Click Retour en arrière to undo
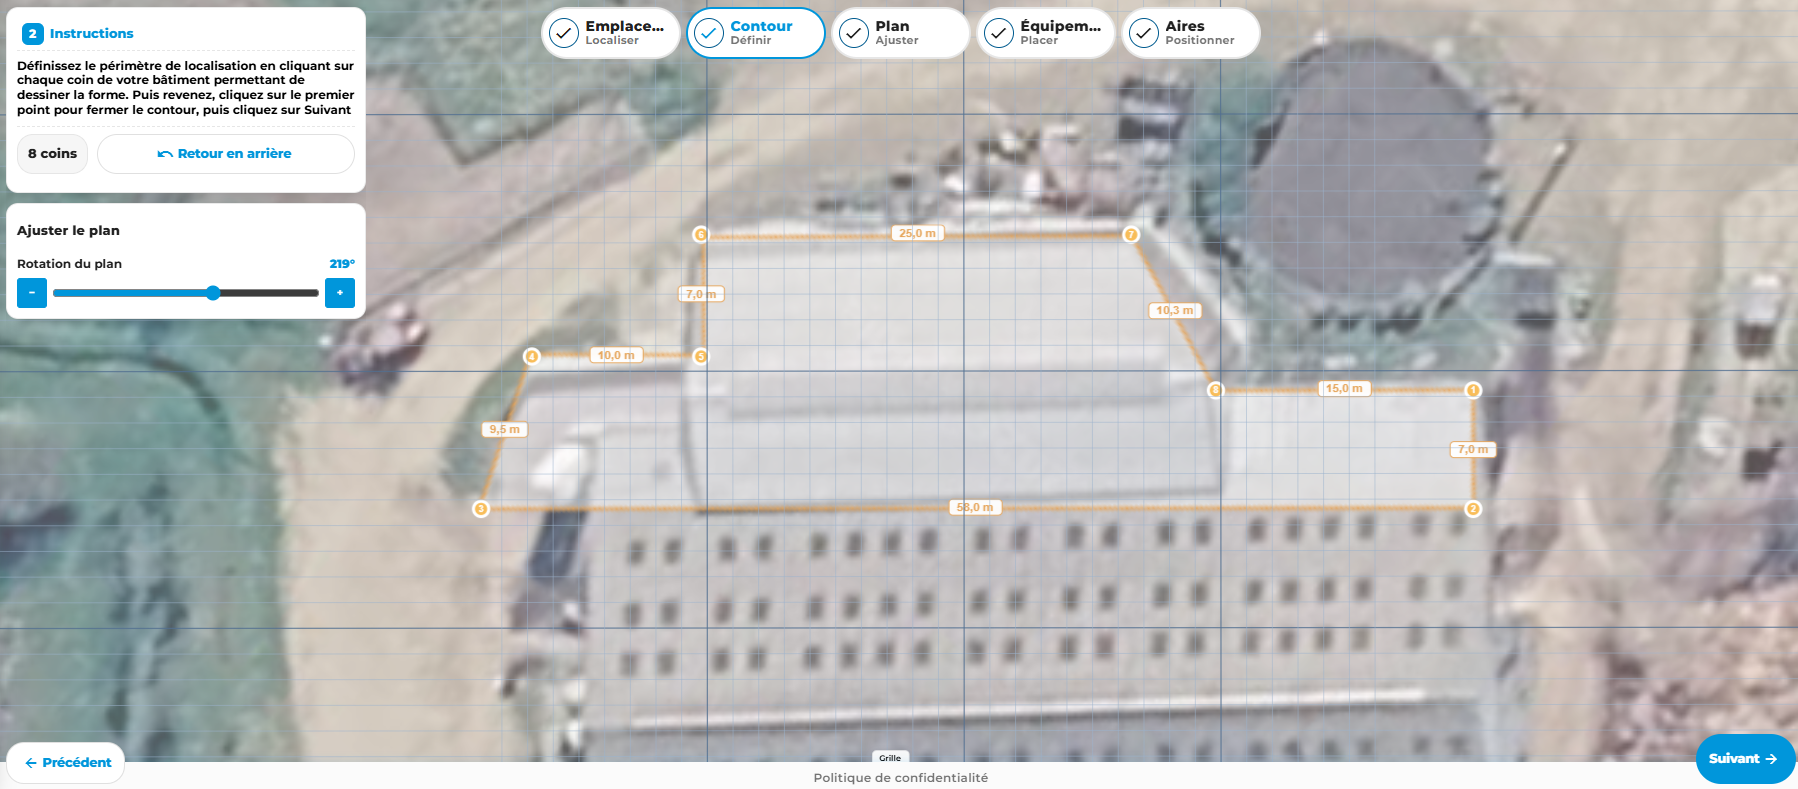 point(226,154)
